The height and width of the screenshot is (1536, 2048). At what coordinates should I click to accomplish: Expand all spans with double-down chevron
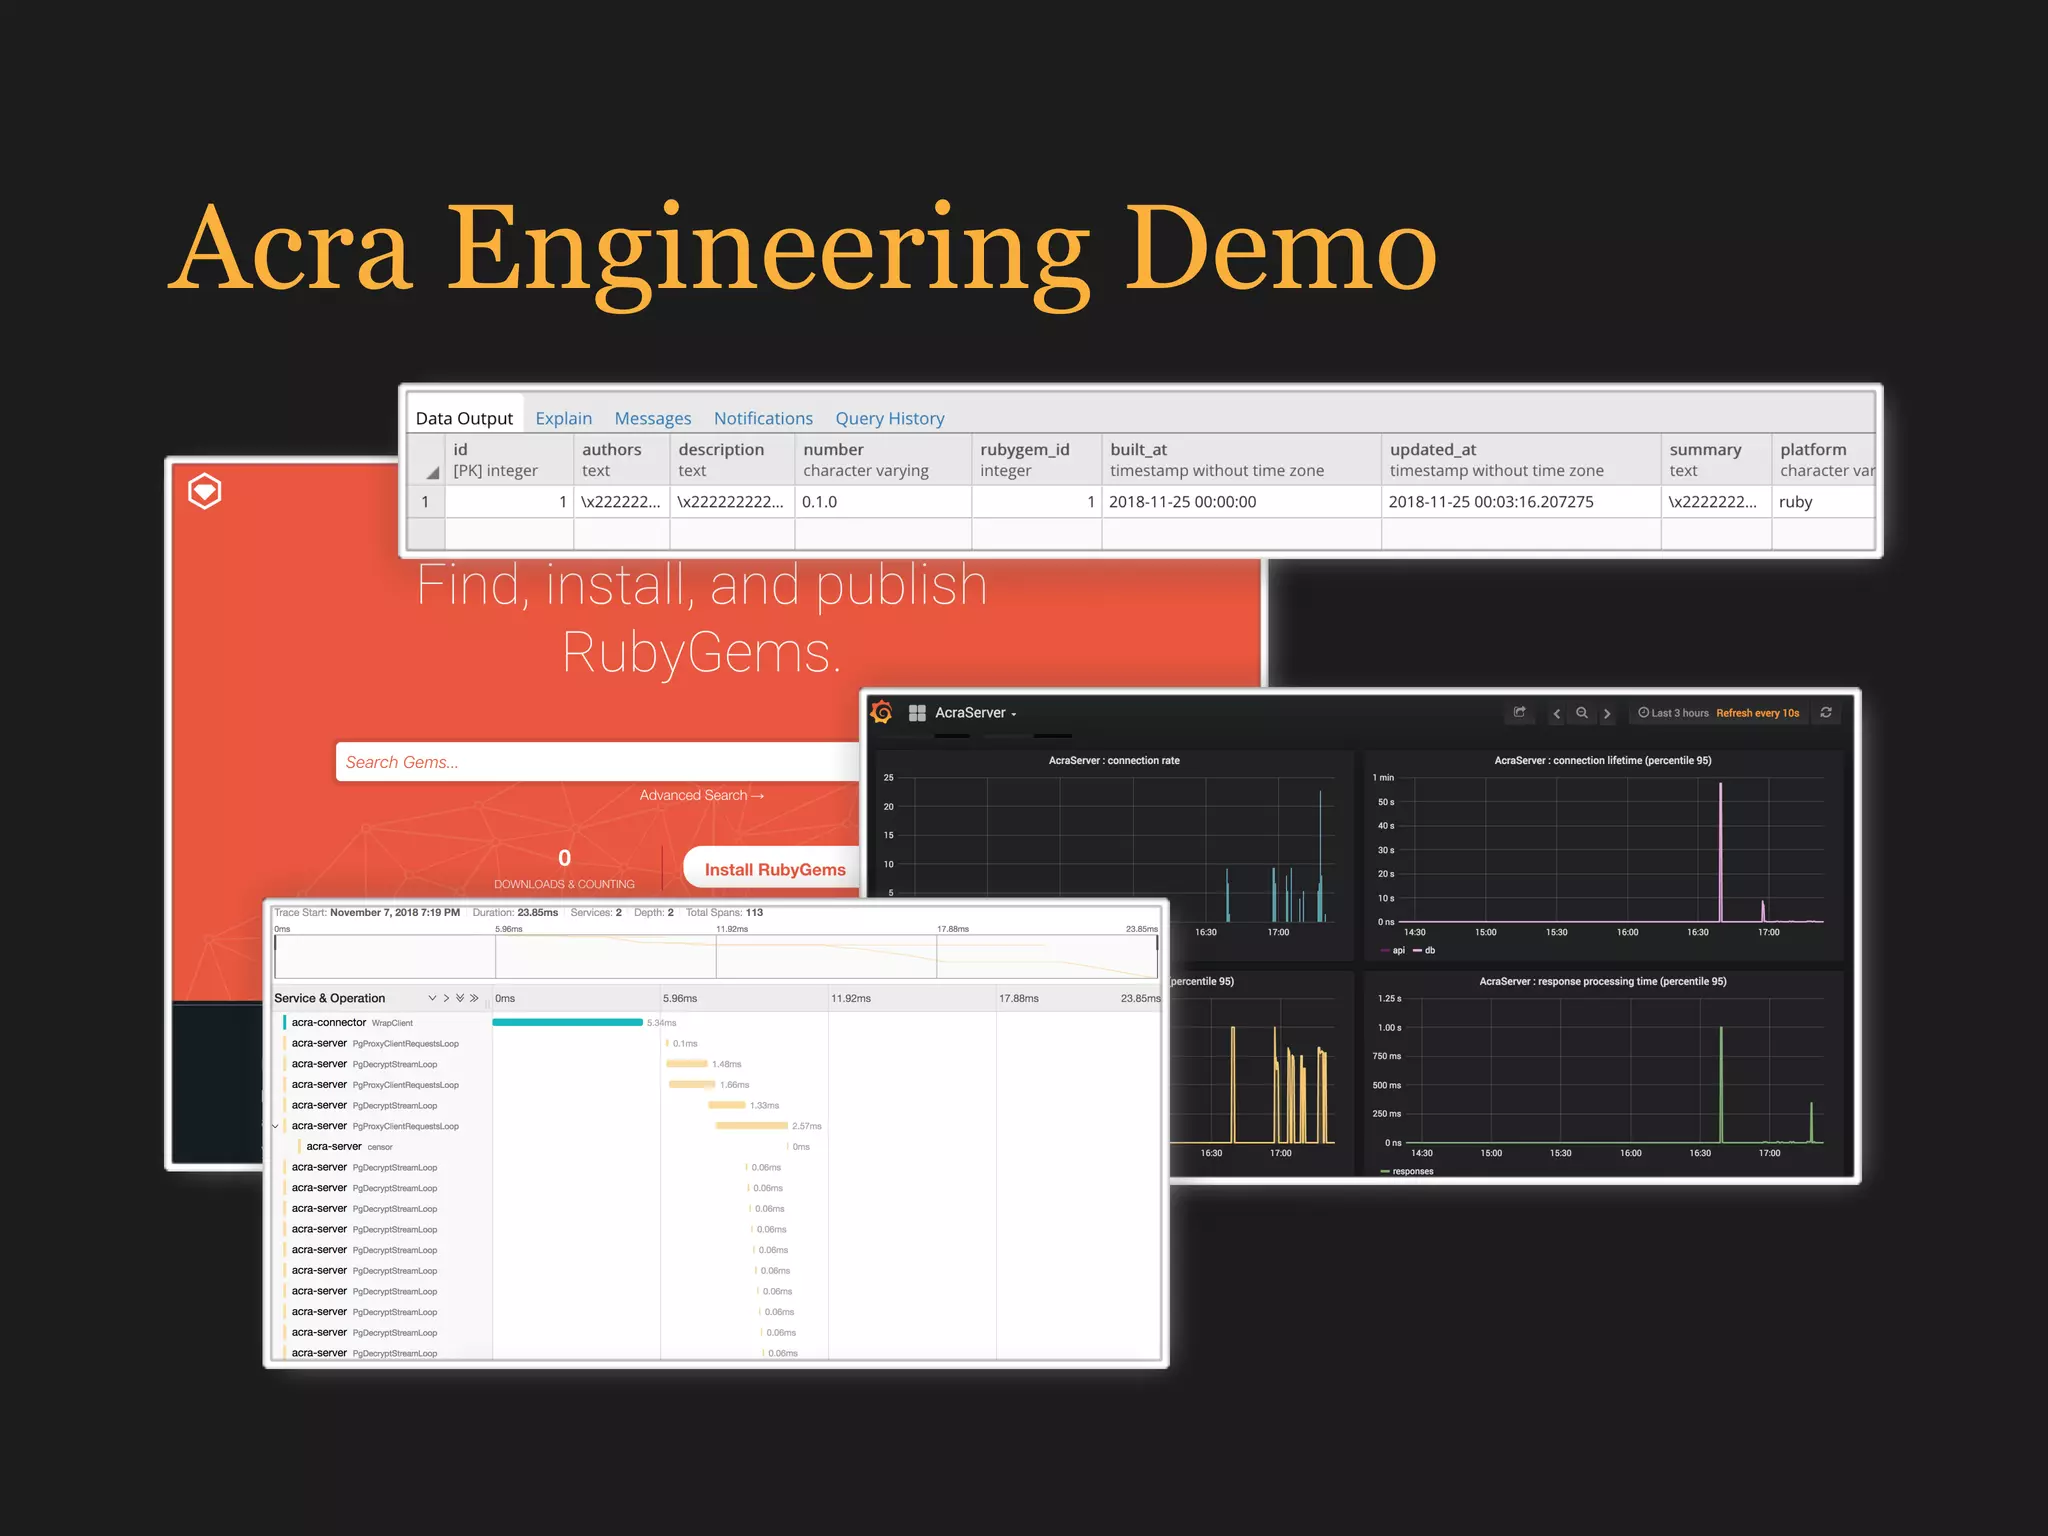click(460, 998)
